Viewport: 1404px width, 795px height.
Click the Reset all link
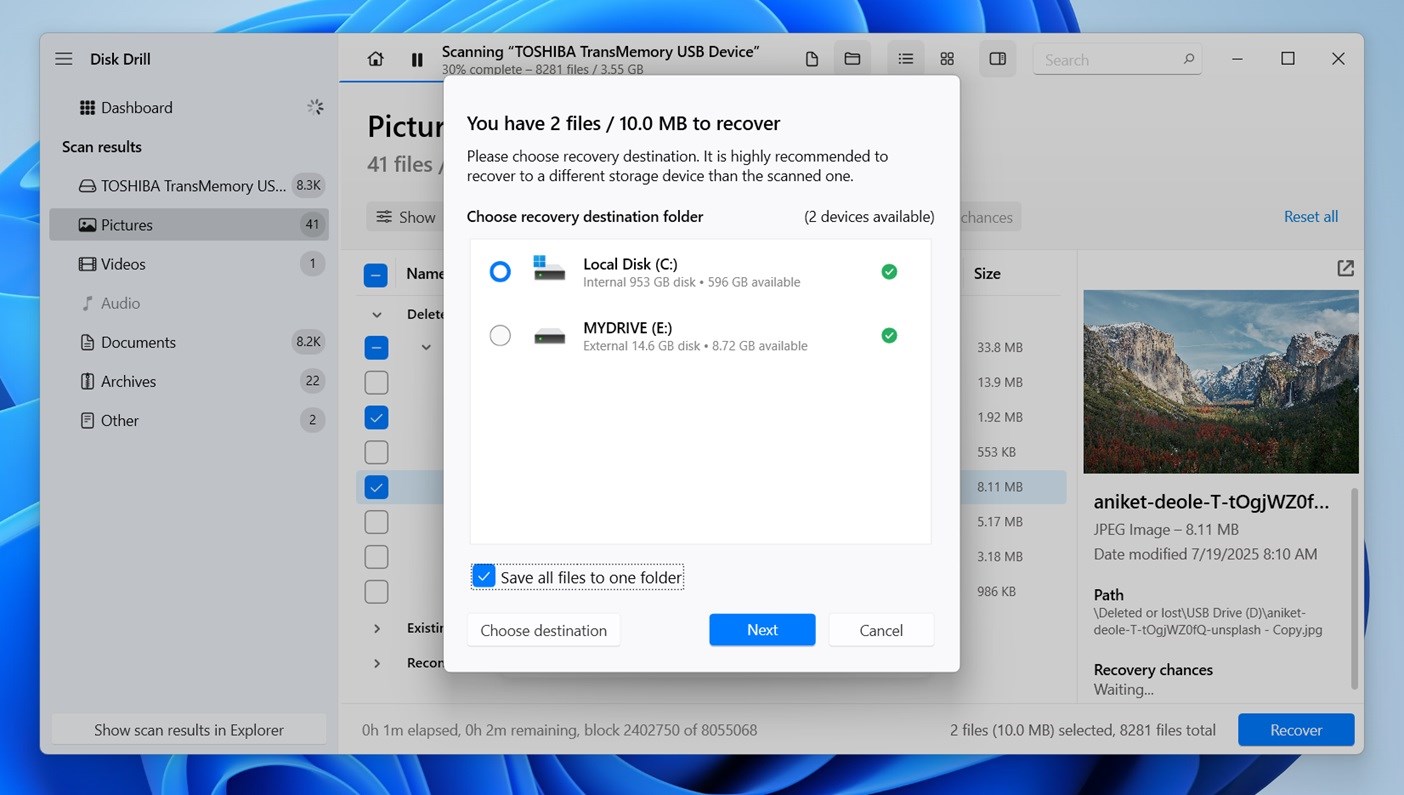[1311, 217]
